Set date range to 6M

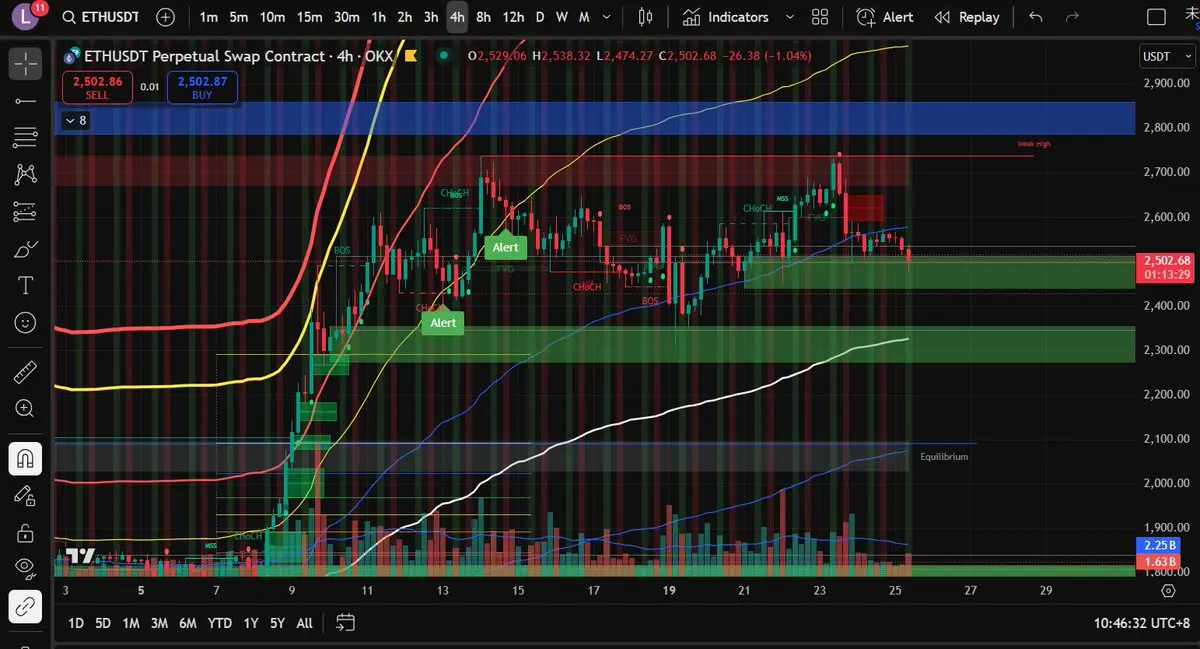tap(187, 623)
